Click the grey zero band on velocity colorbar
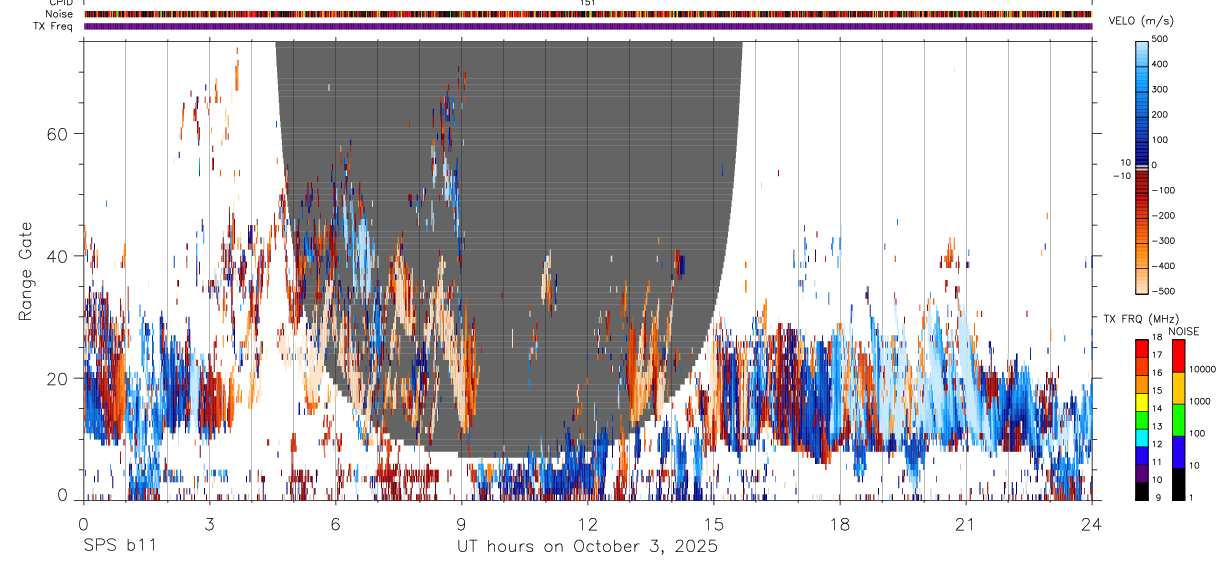 click(1142, 169)
